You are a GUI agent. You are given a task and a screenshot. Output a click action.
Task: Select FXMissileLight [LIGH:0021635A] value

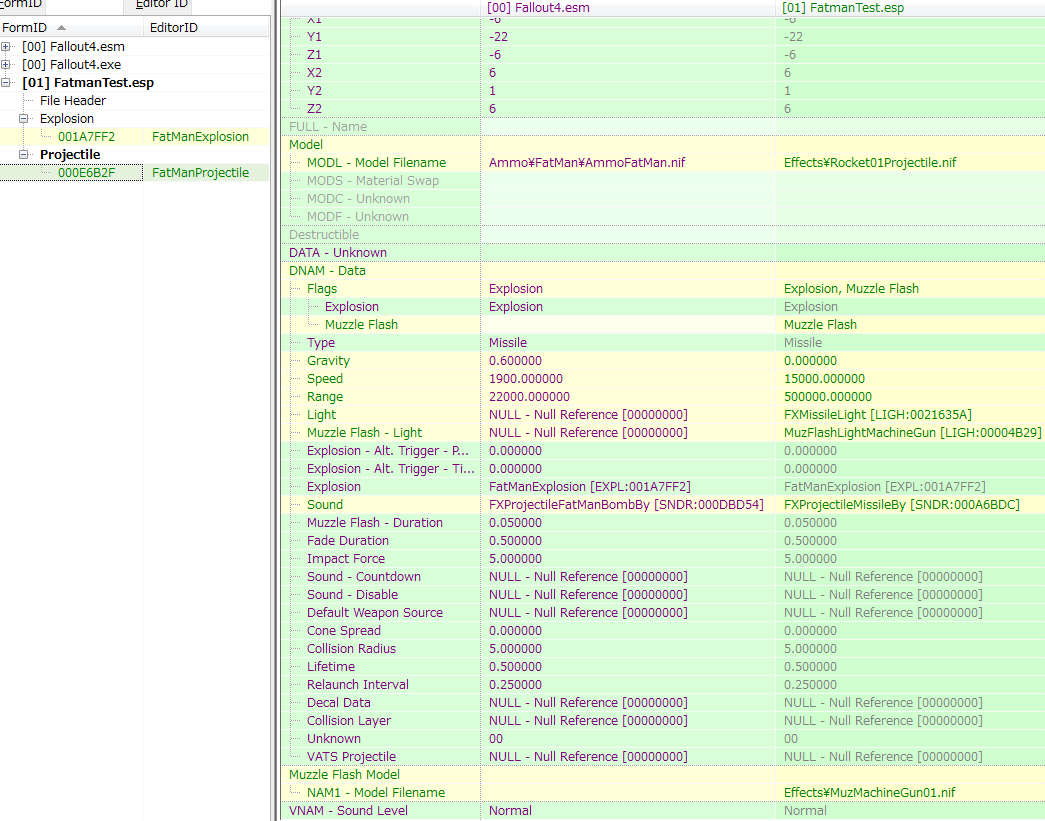pyautogui.click(x=877, y=414)
